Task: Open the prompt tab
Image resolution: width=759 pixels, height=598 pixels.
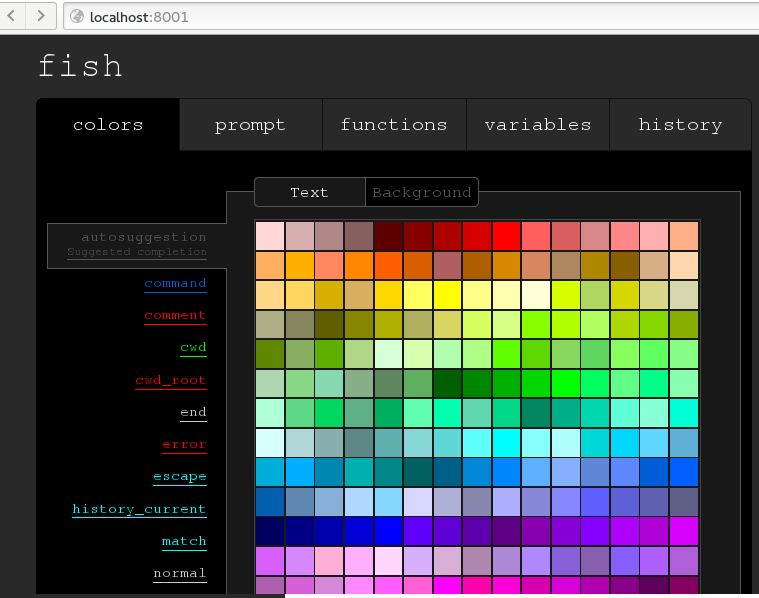Action: tap(250, 125)
